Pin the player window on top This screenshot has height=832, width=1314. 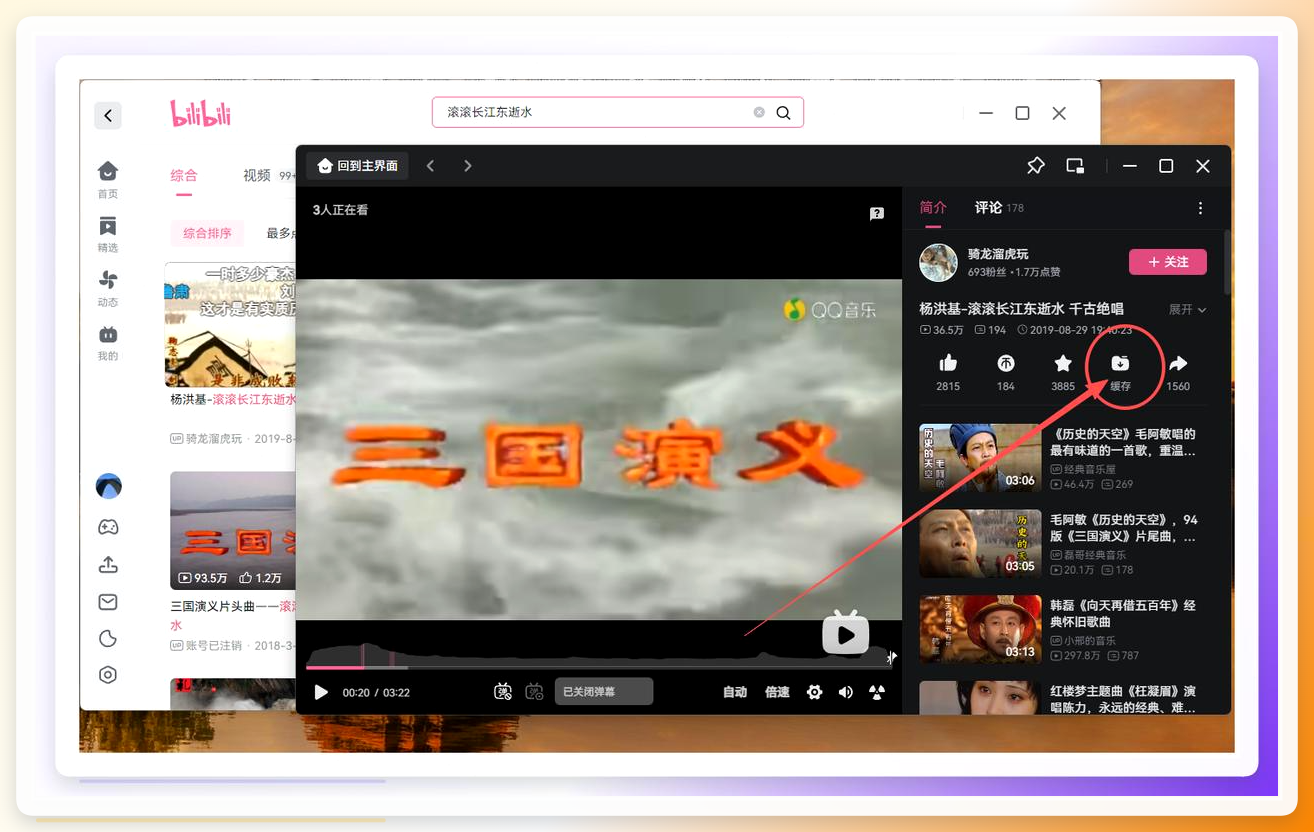[1036, 166]
